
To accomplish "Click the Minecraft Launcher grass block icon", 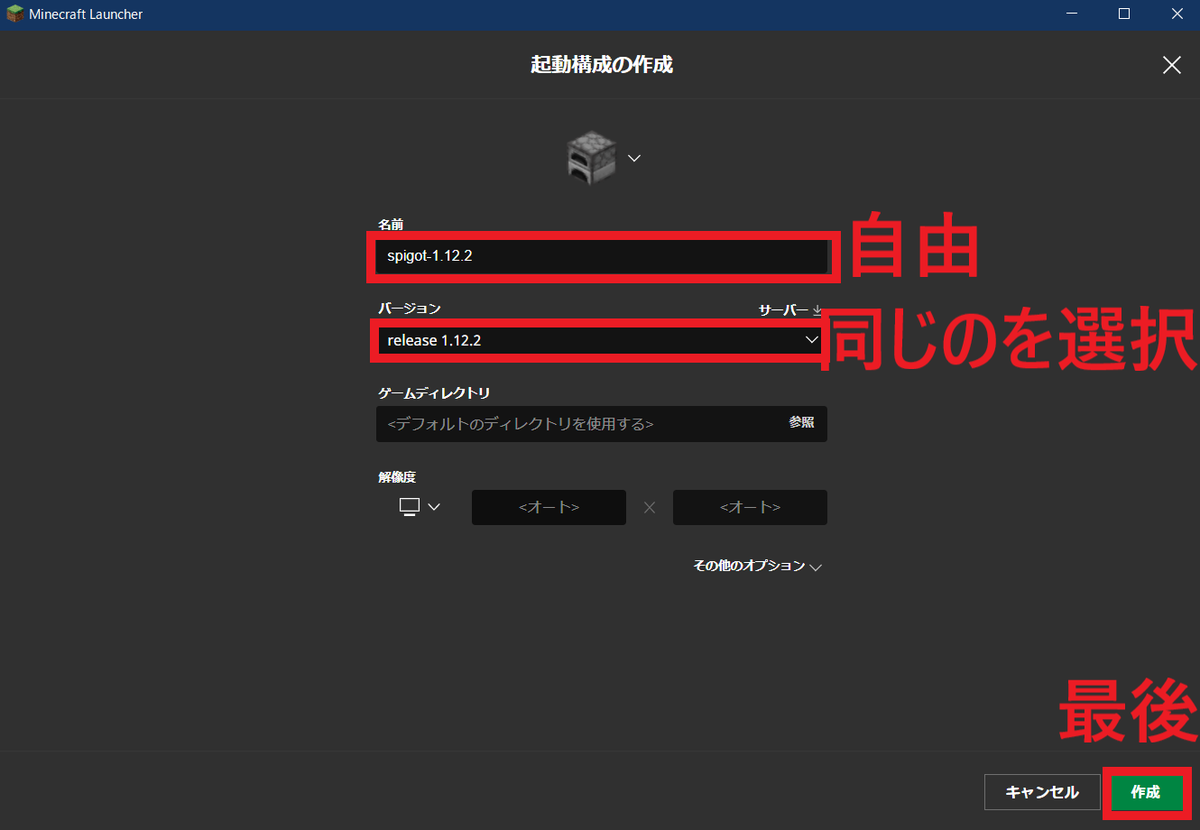I will click(x=15, y=14).
